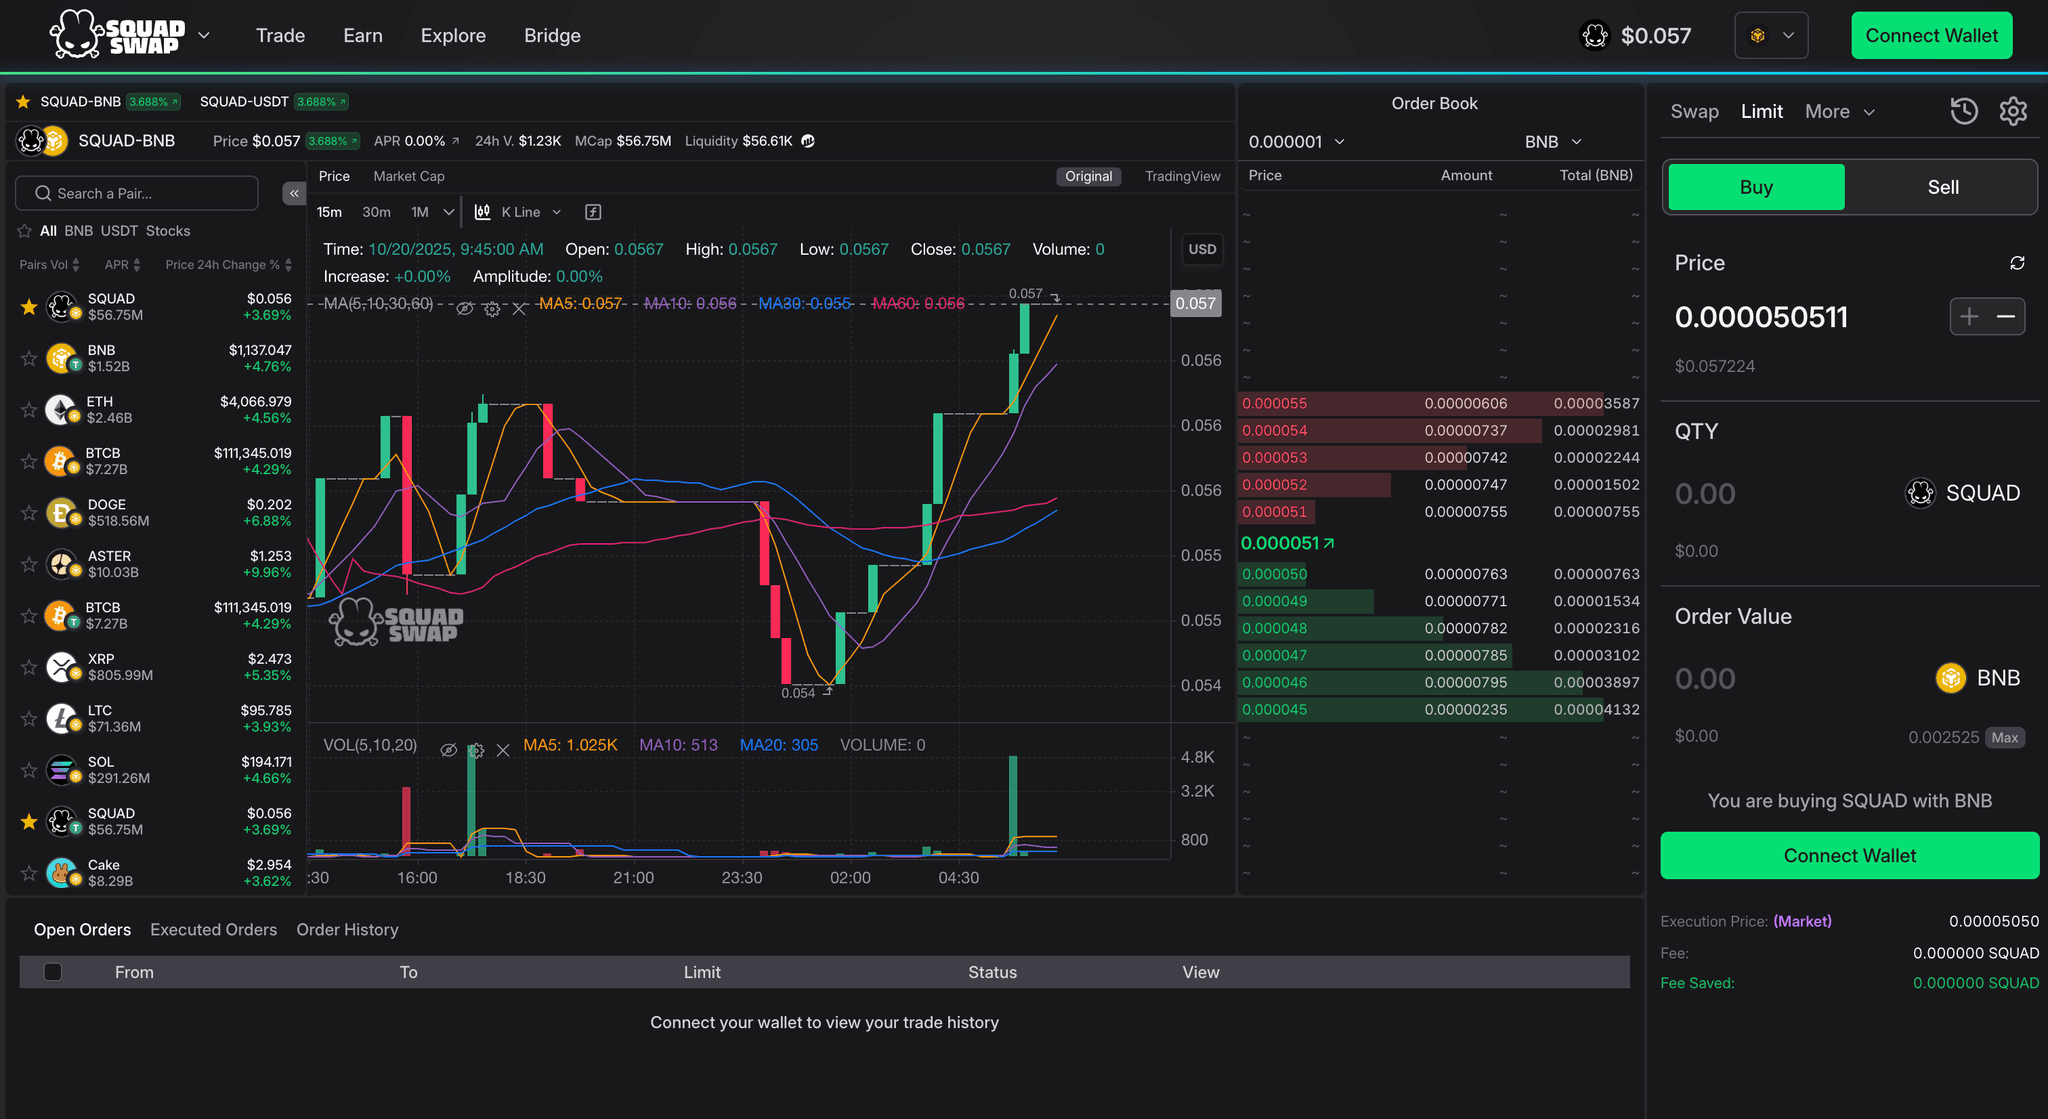Check the select-all checkbox in Open Orders table
Image resolution: width=2048 pixels, height=1119 pixels.
(52, 971)
